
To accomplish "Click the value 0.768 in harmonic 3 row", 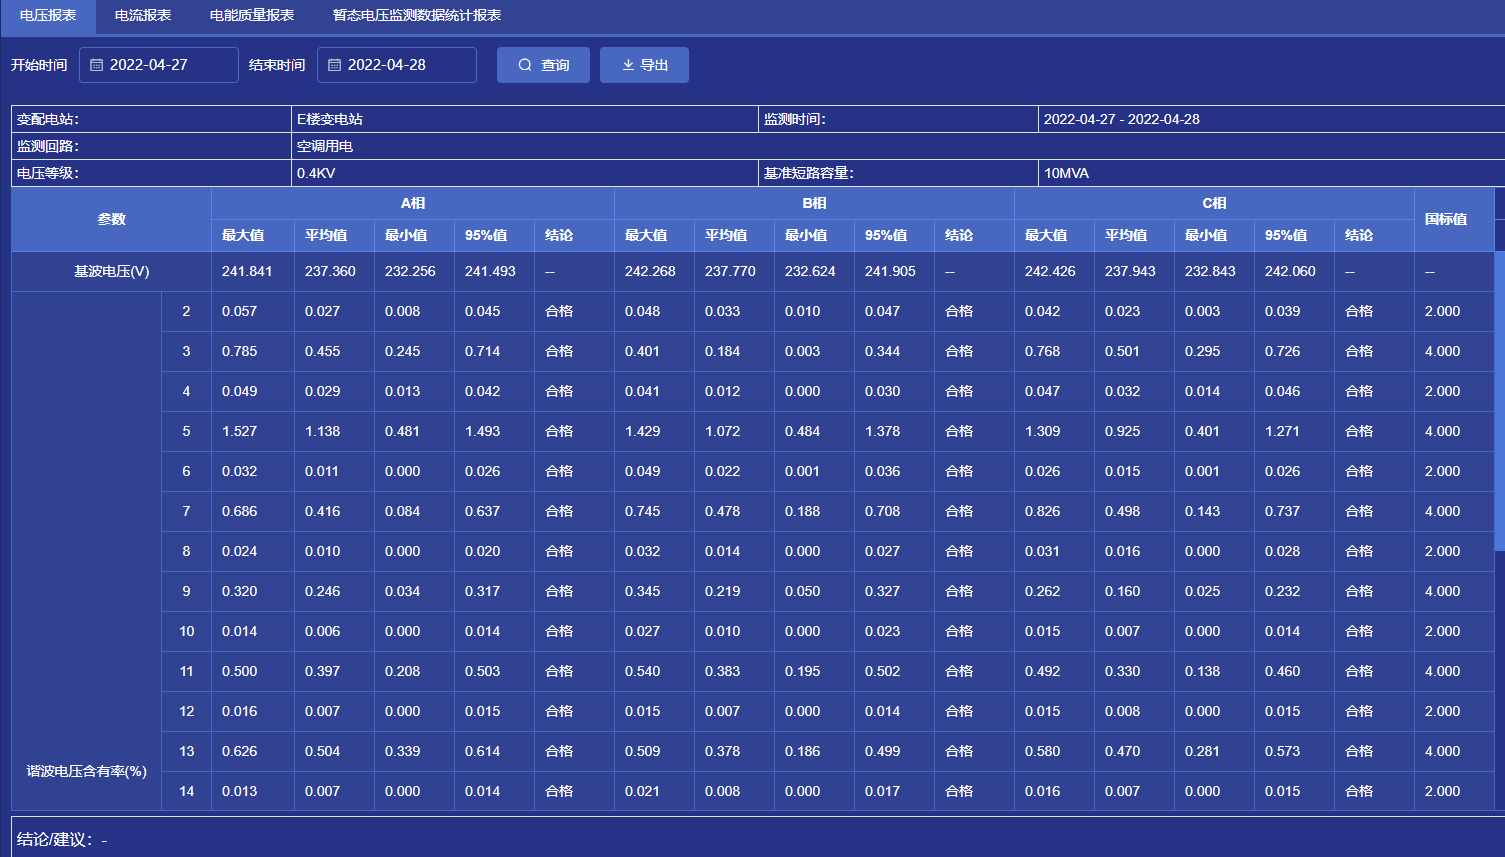I will 1043,351.
